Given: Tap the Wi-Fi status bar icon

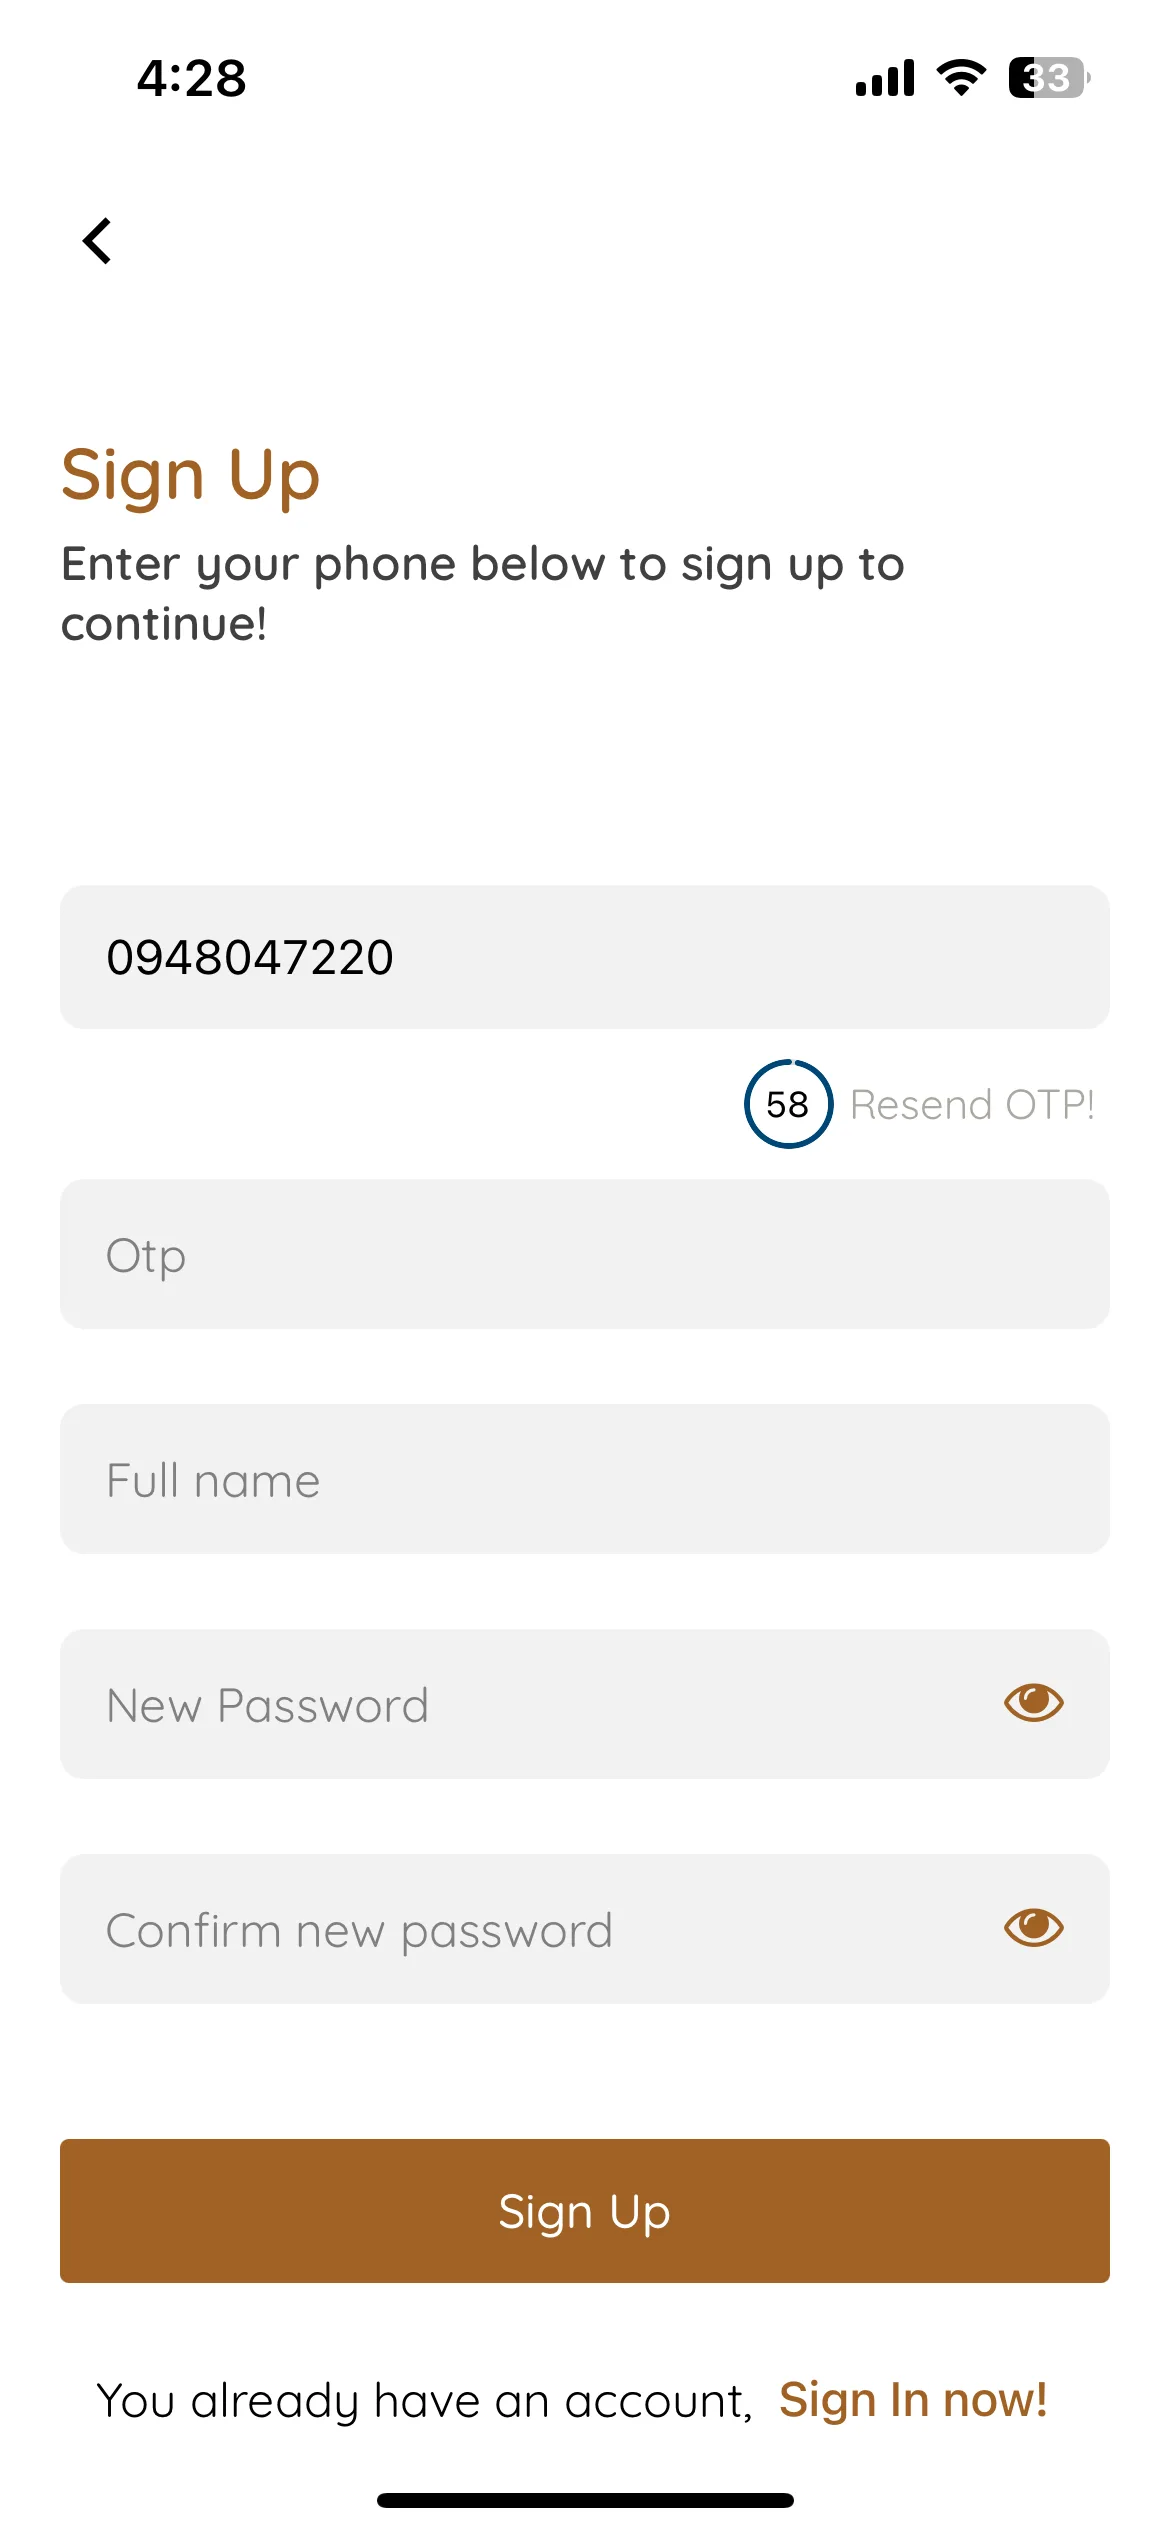Looking at the screenshot, I should pos(961,77).
